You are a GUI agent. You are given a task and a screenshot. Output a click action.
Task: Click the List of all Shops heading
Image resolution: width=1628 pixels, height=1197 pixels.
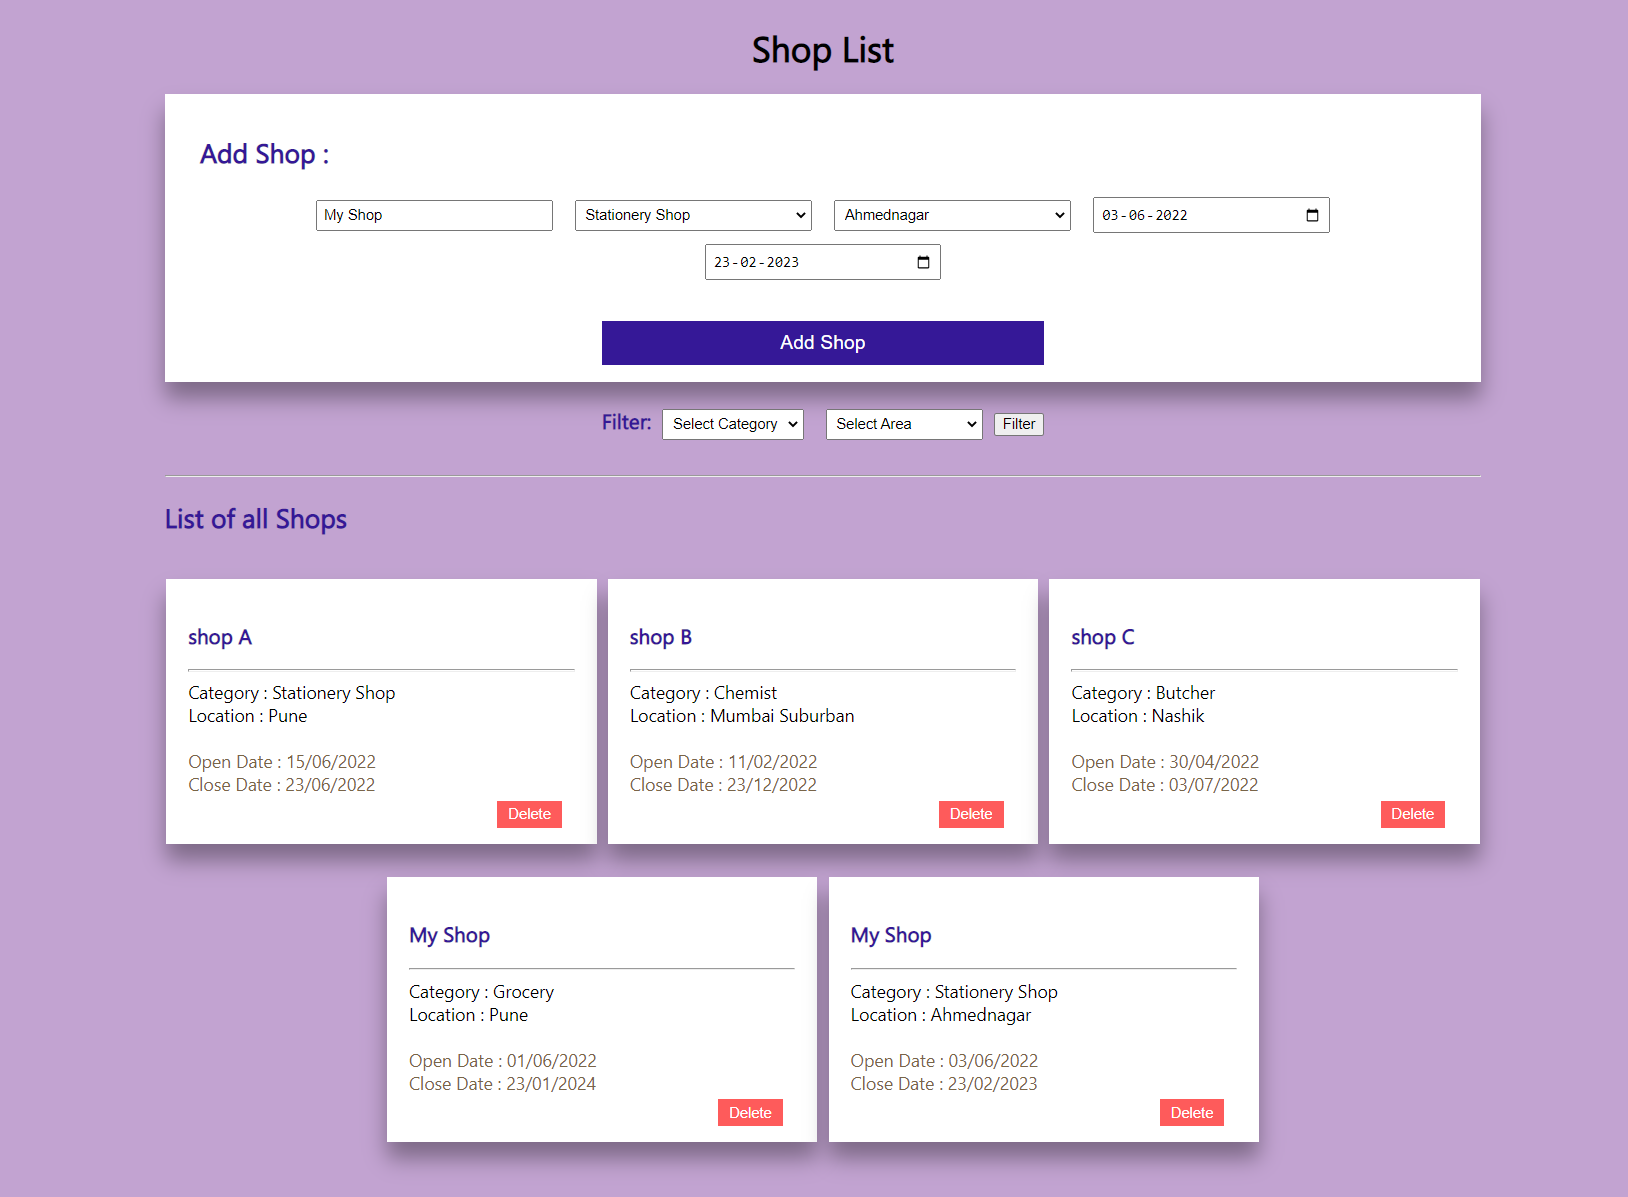256,519
